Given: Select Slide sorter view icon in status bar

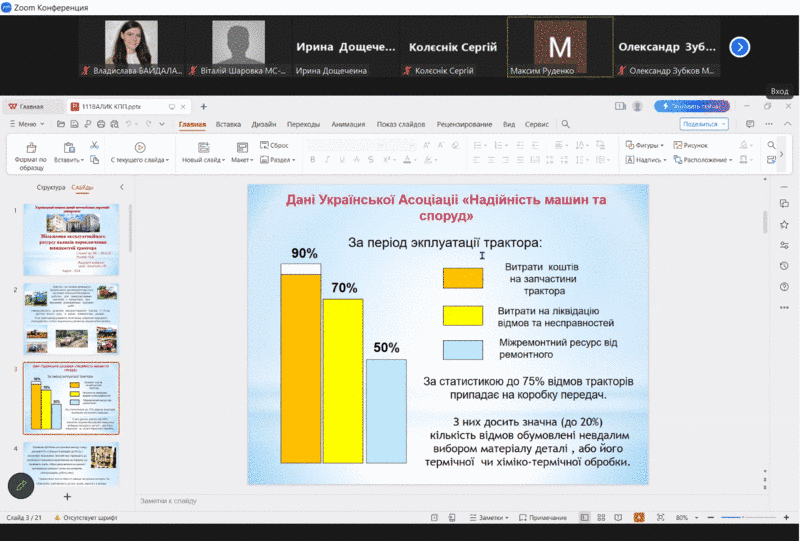Looking at the screenshot, I should [601, 518].
